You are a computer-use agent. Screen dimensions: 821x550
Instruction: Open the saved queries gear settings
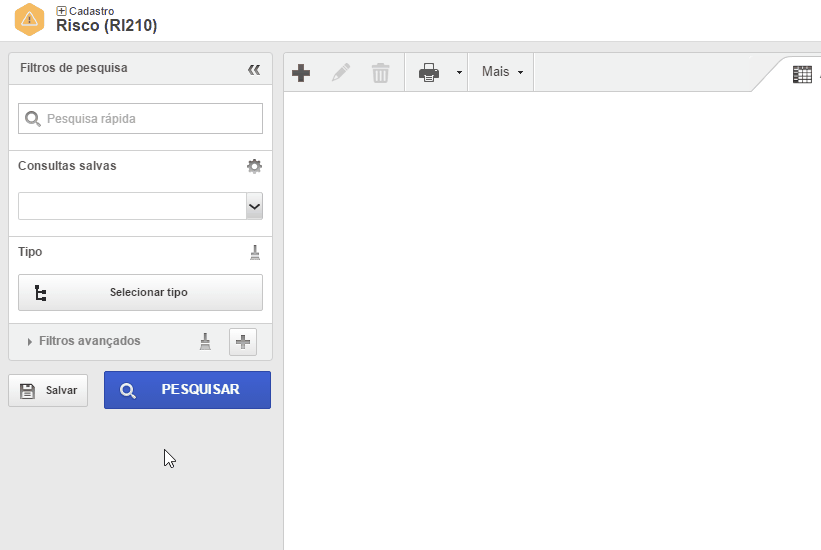[254, 166]
